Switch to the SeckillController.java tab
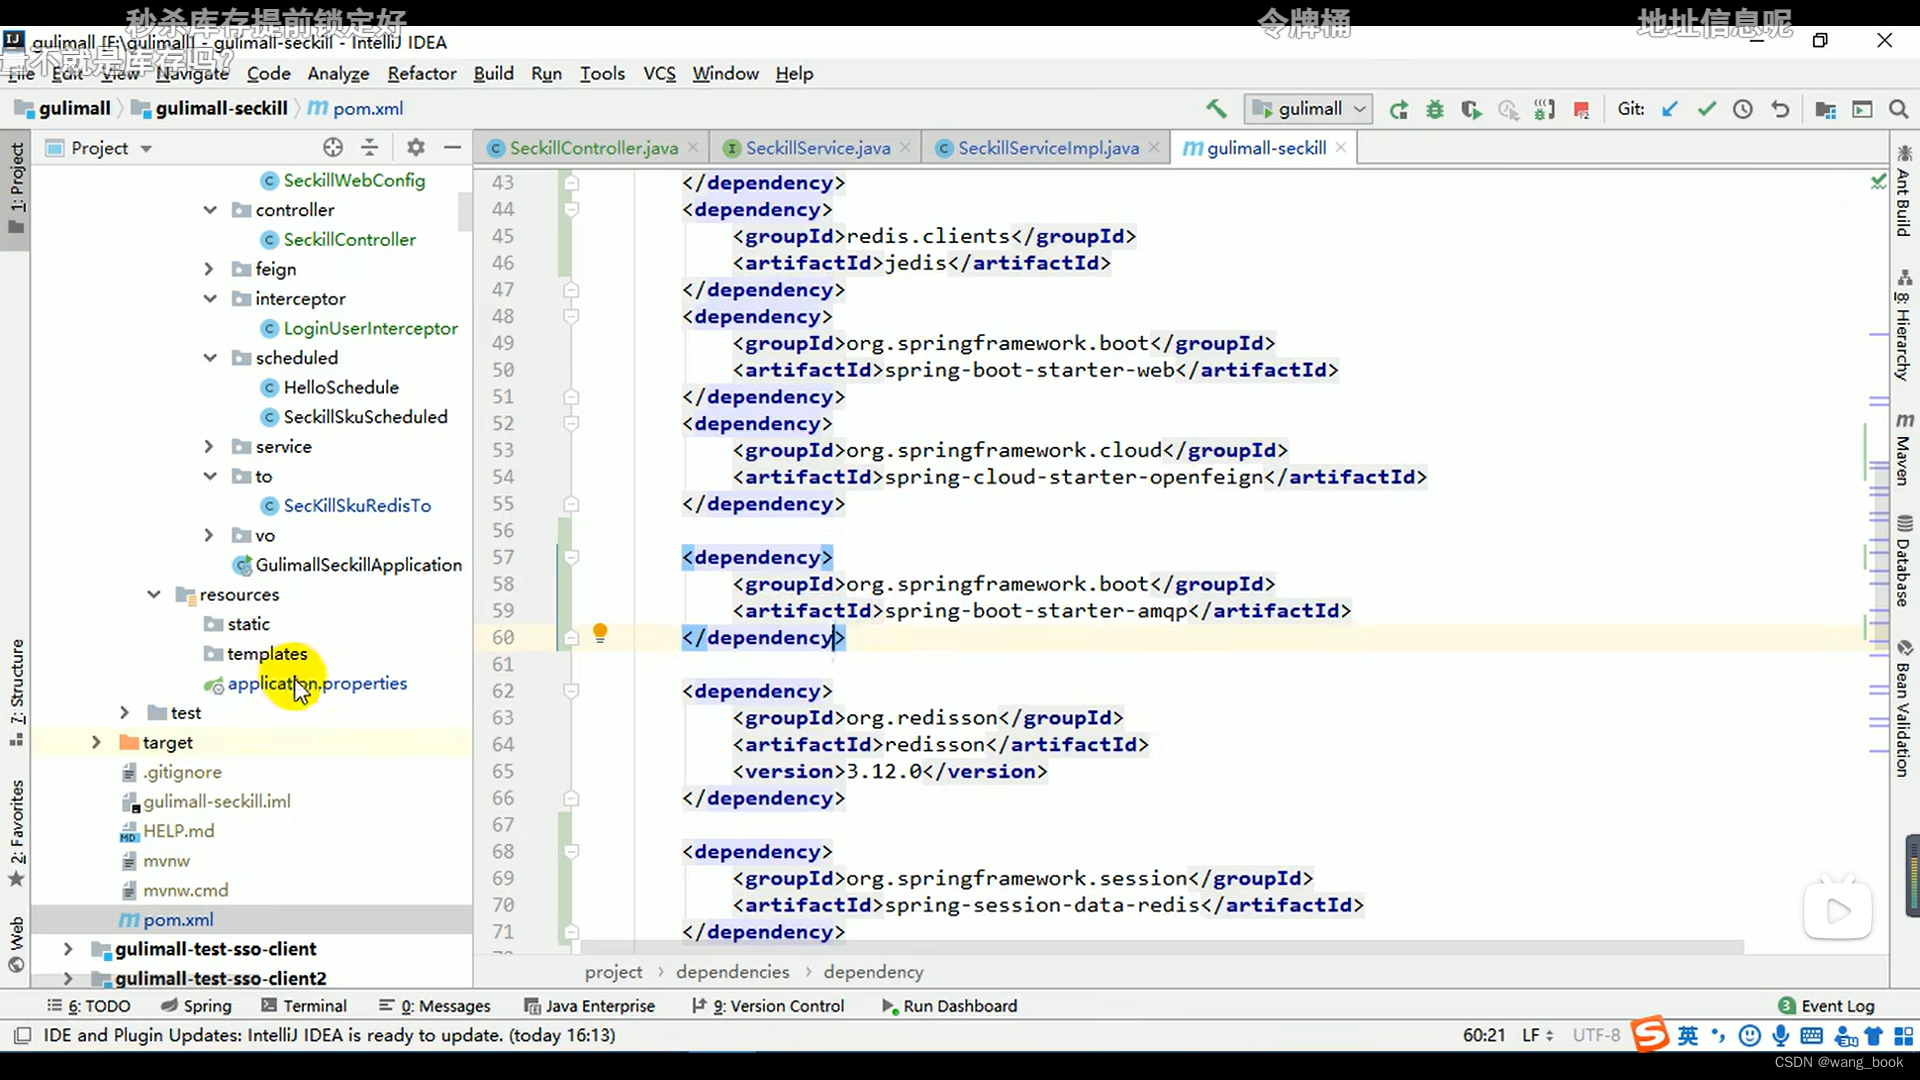The width and height of the screenshot is (1920, 1080). 594,148
